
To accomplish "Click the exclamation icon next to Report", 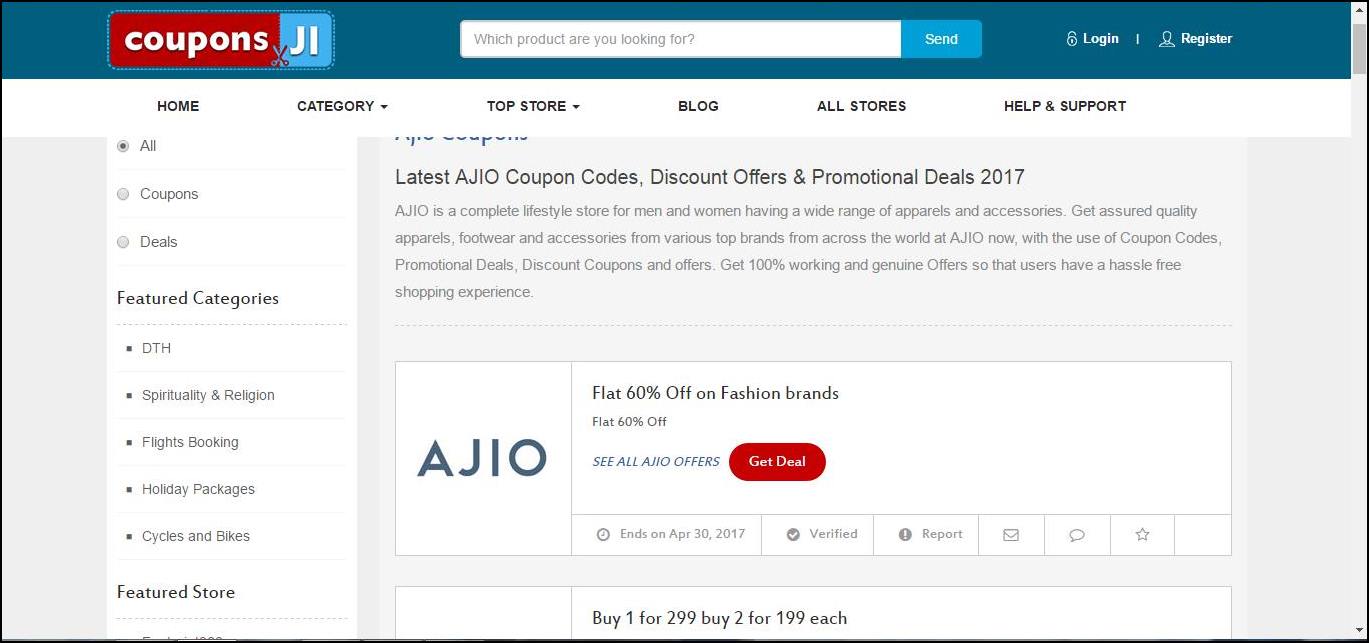I will click(905, 535).
